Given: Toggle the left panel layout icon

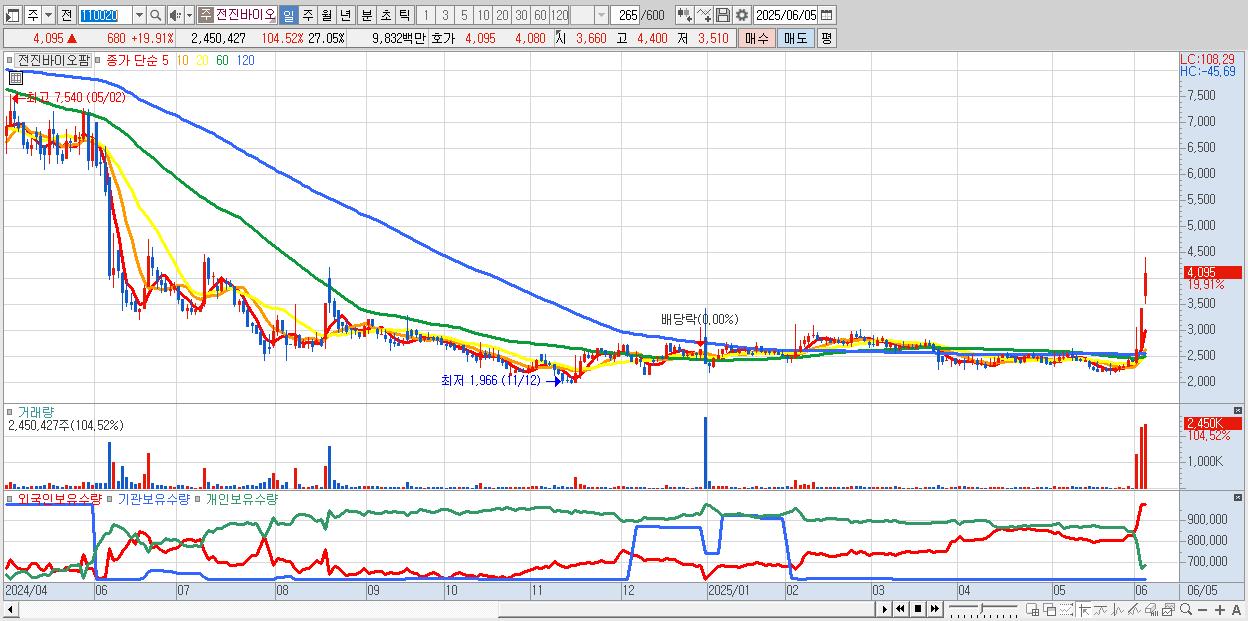Looking at the screenshot, I should pos(13,15).
